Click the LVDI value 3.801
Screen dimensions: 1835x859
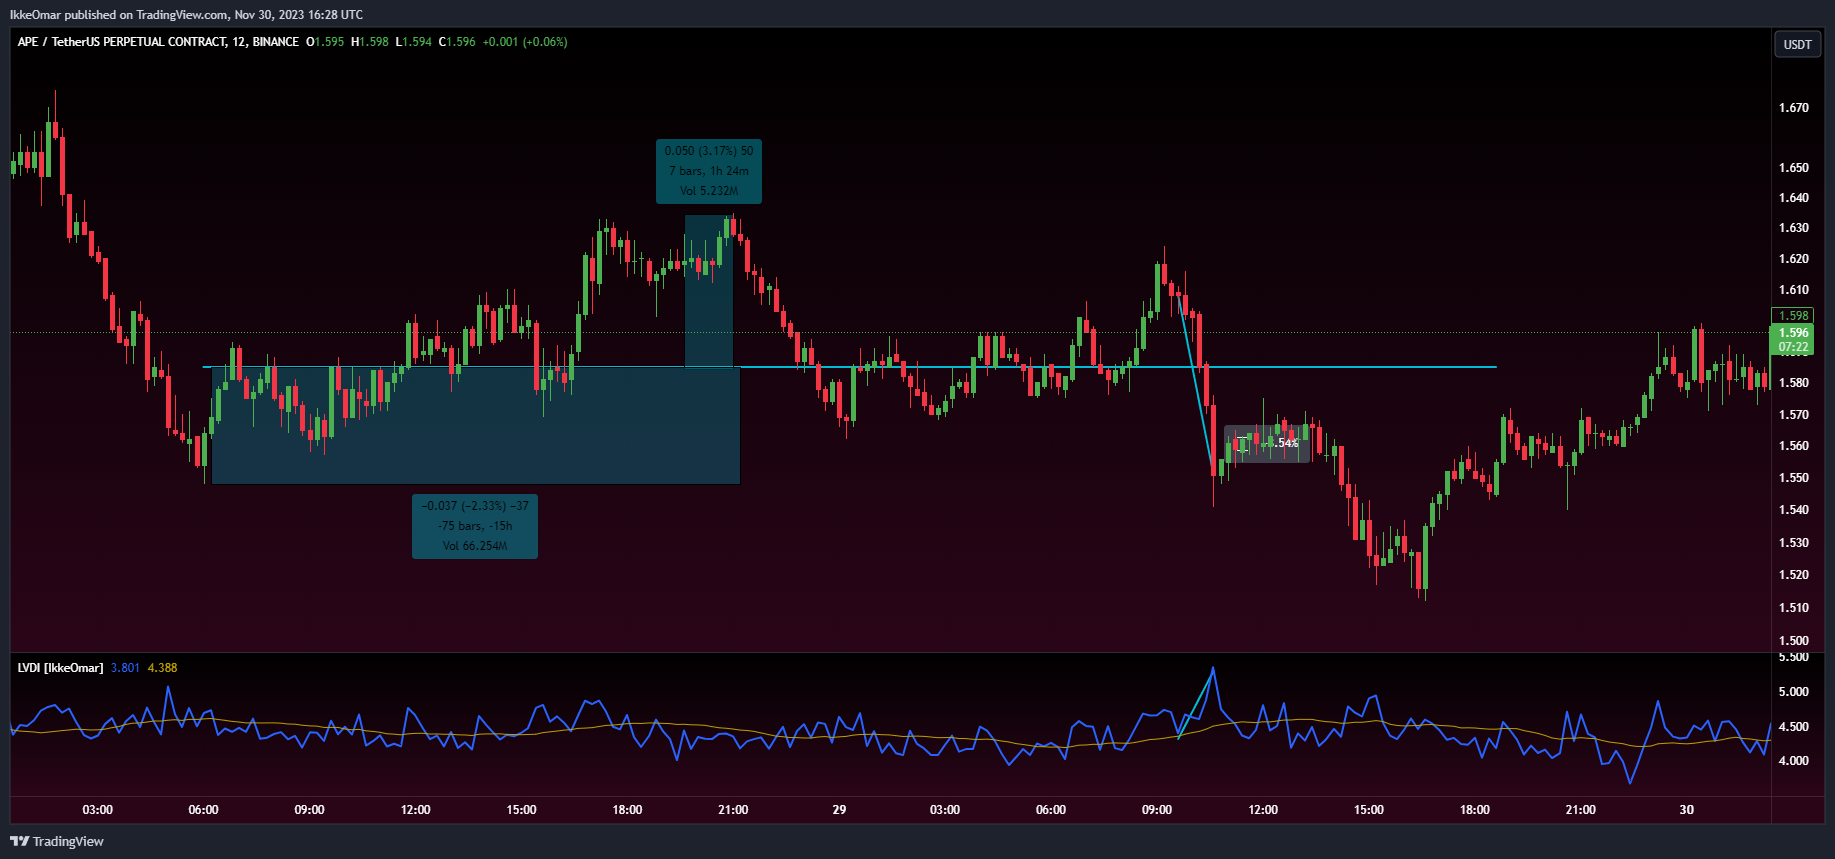125,668
